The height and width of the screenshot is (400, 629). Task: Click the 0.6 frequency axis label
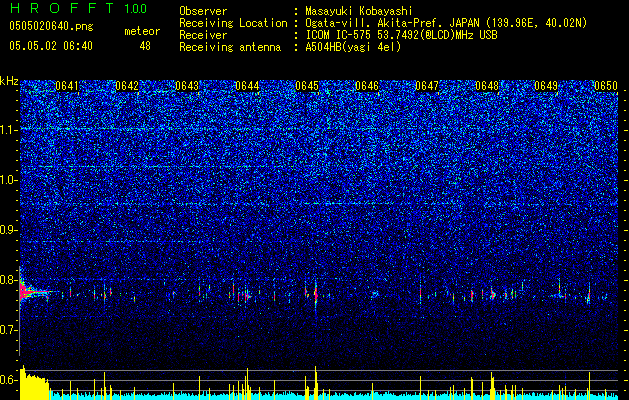coord(9,380)
